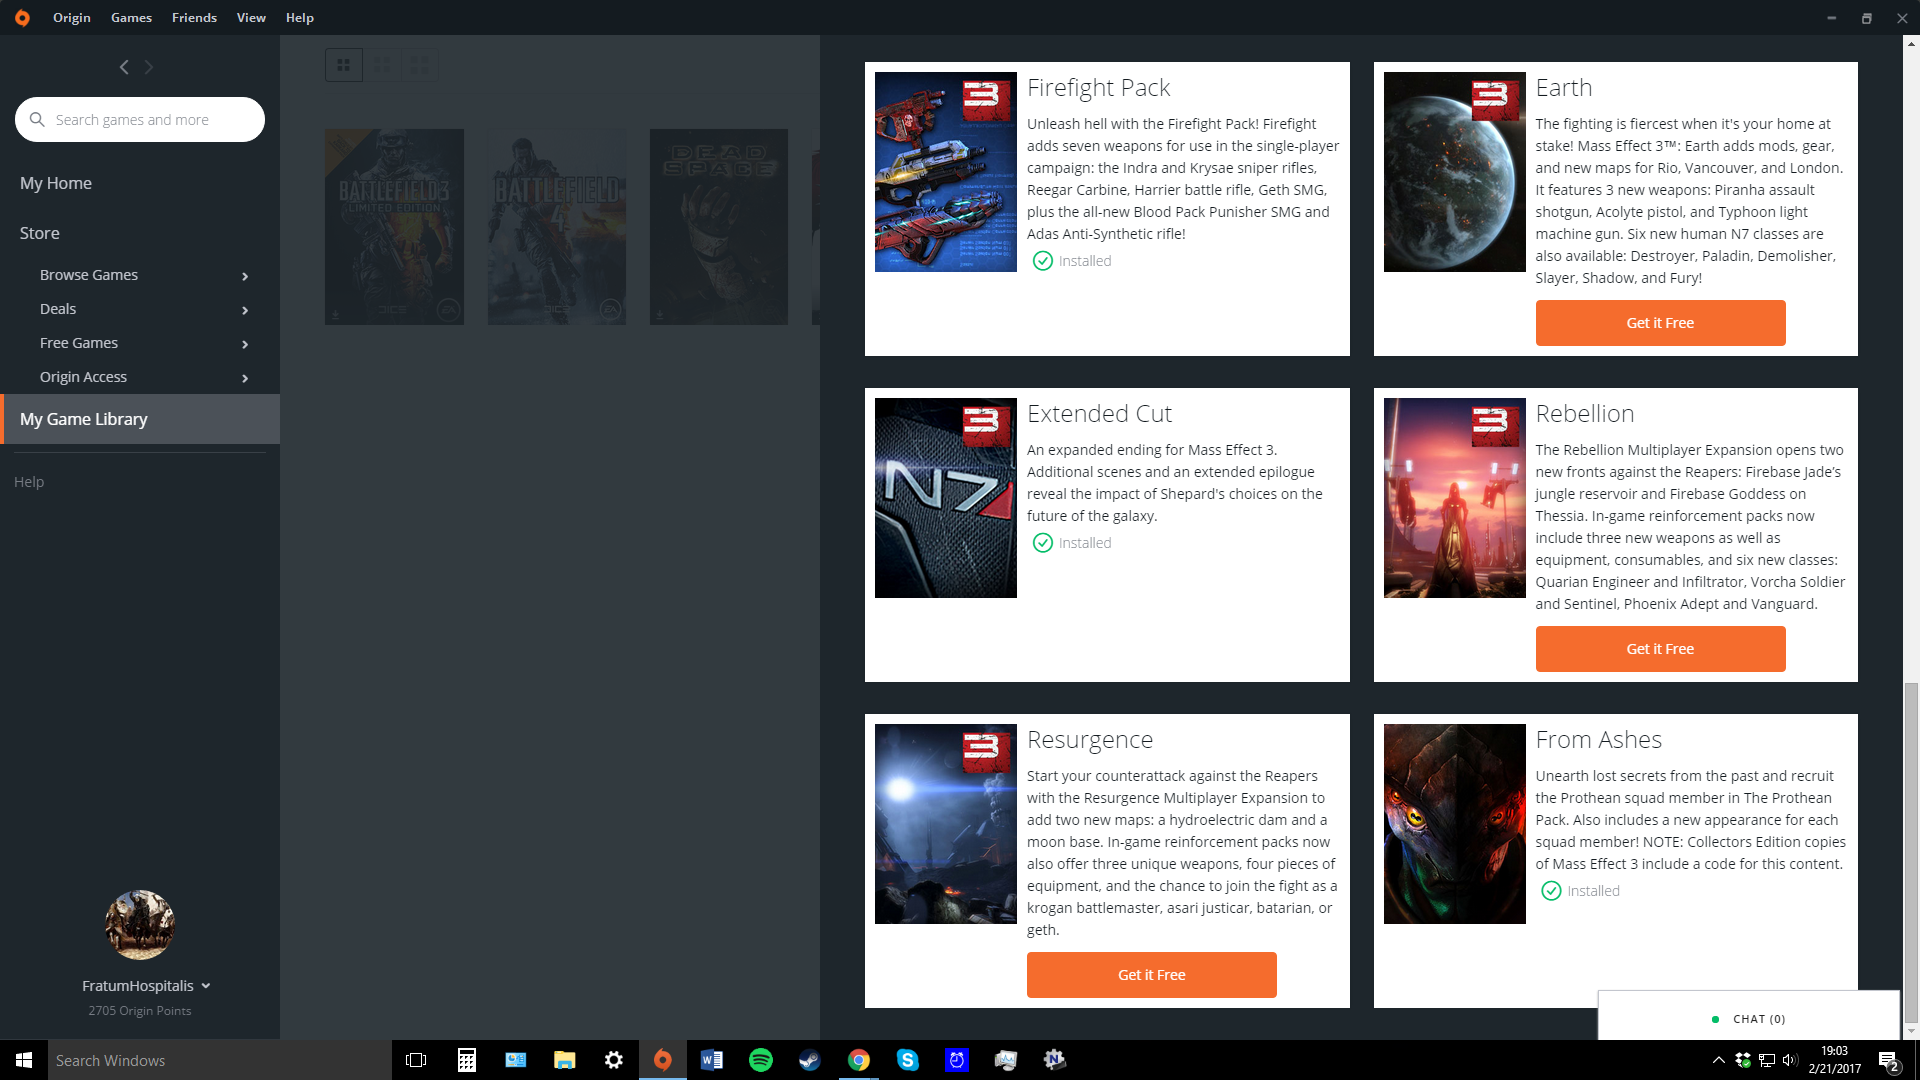The height and width of the screenshot is (1080, 1920).
Task: Click Installed checkmark under Extended Cut
Action: 1043,543
